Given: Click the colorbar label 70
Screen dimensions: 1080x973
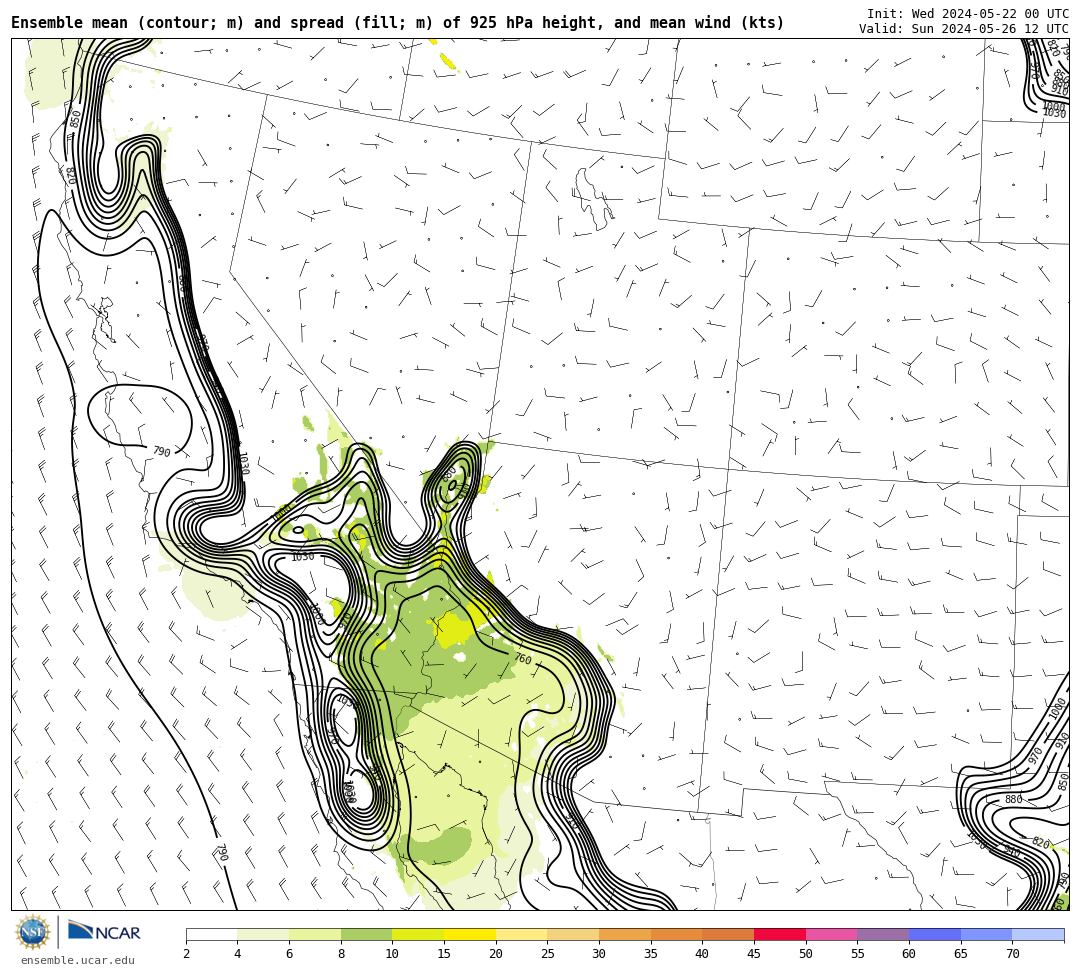Looking at the screenshot, I should [1012, 954].
